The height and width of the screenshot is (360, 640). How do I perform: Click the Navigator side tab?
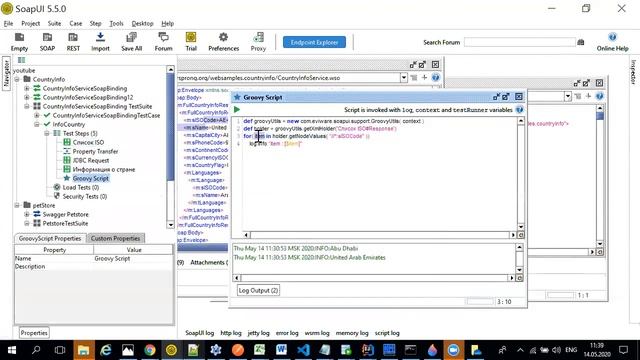pyautogui.click(x=6, y=73)
